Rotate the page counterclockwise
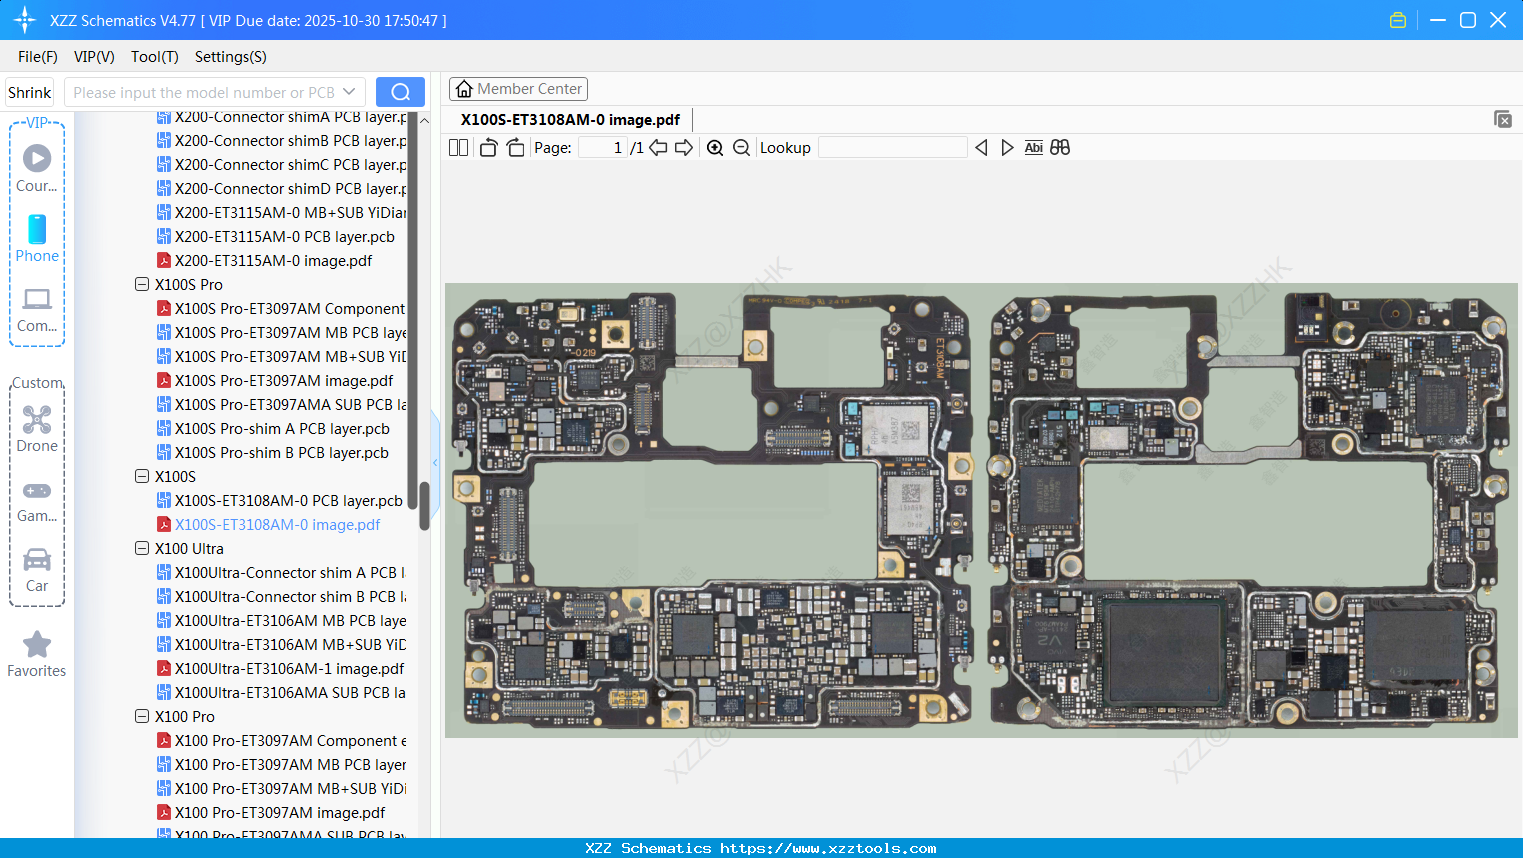 tap(488, 148)
